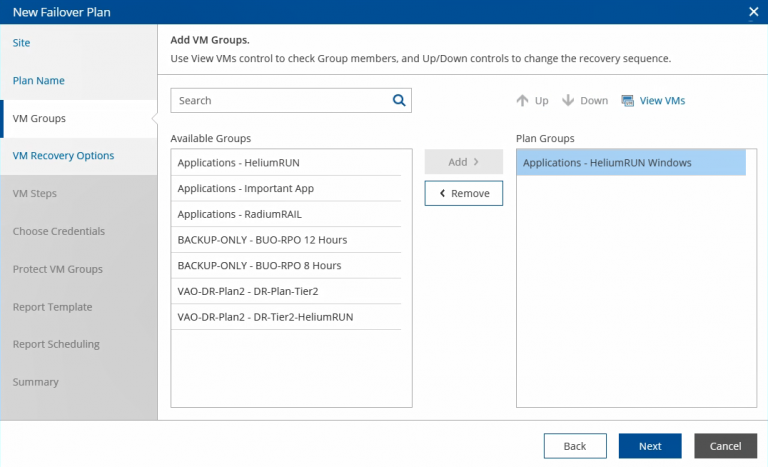Select "BACKUP-ONLY - BUO-RPO 8 Hours" group

(286, 266)
